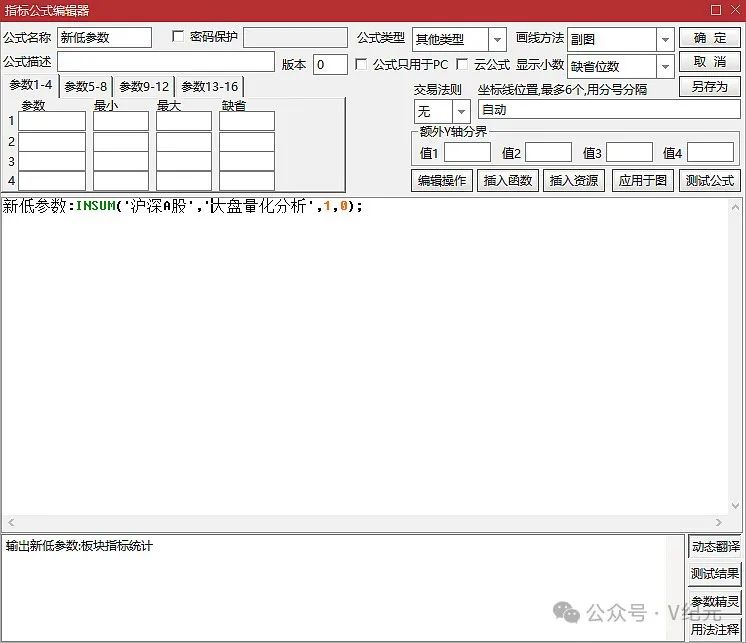Click 输出新低参数:板块指标统计 message text
The width and height of the screenshot is (746, 643).
pos(79,546)
